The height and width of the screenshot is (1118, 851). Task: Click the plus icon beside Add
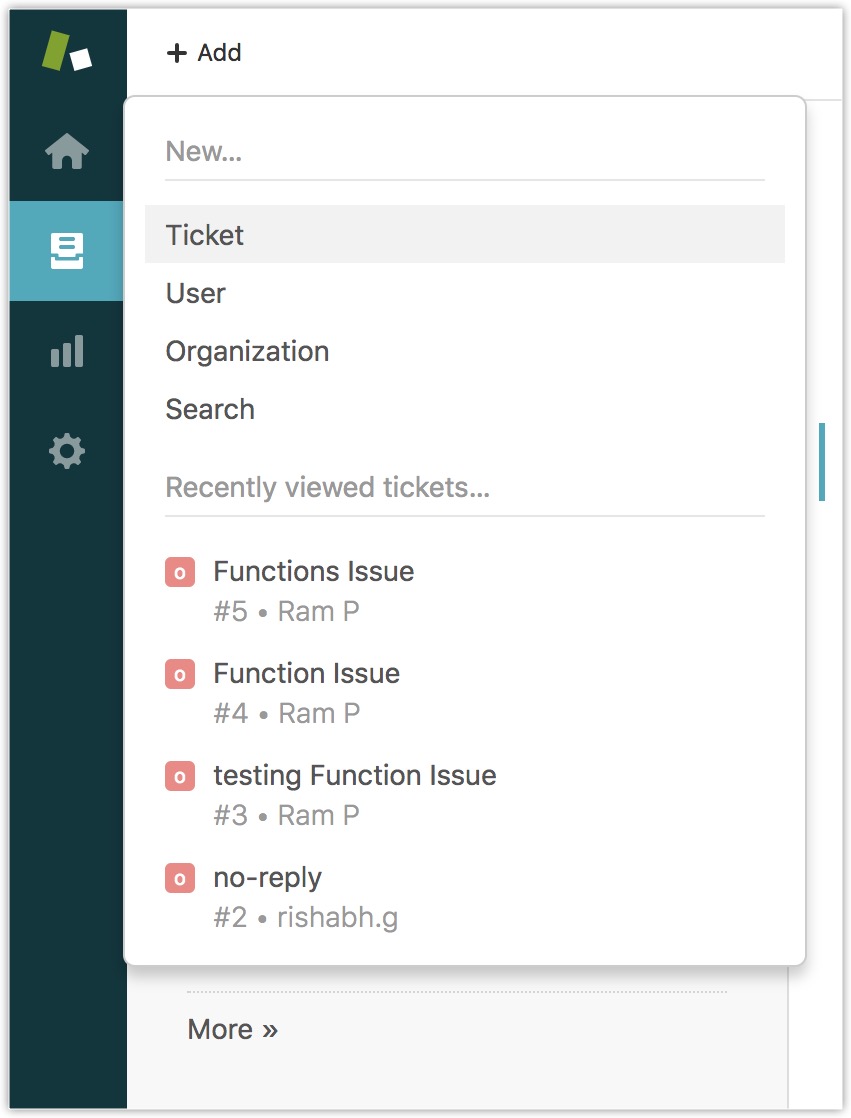point(177,53)
